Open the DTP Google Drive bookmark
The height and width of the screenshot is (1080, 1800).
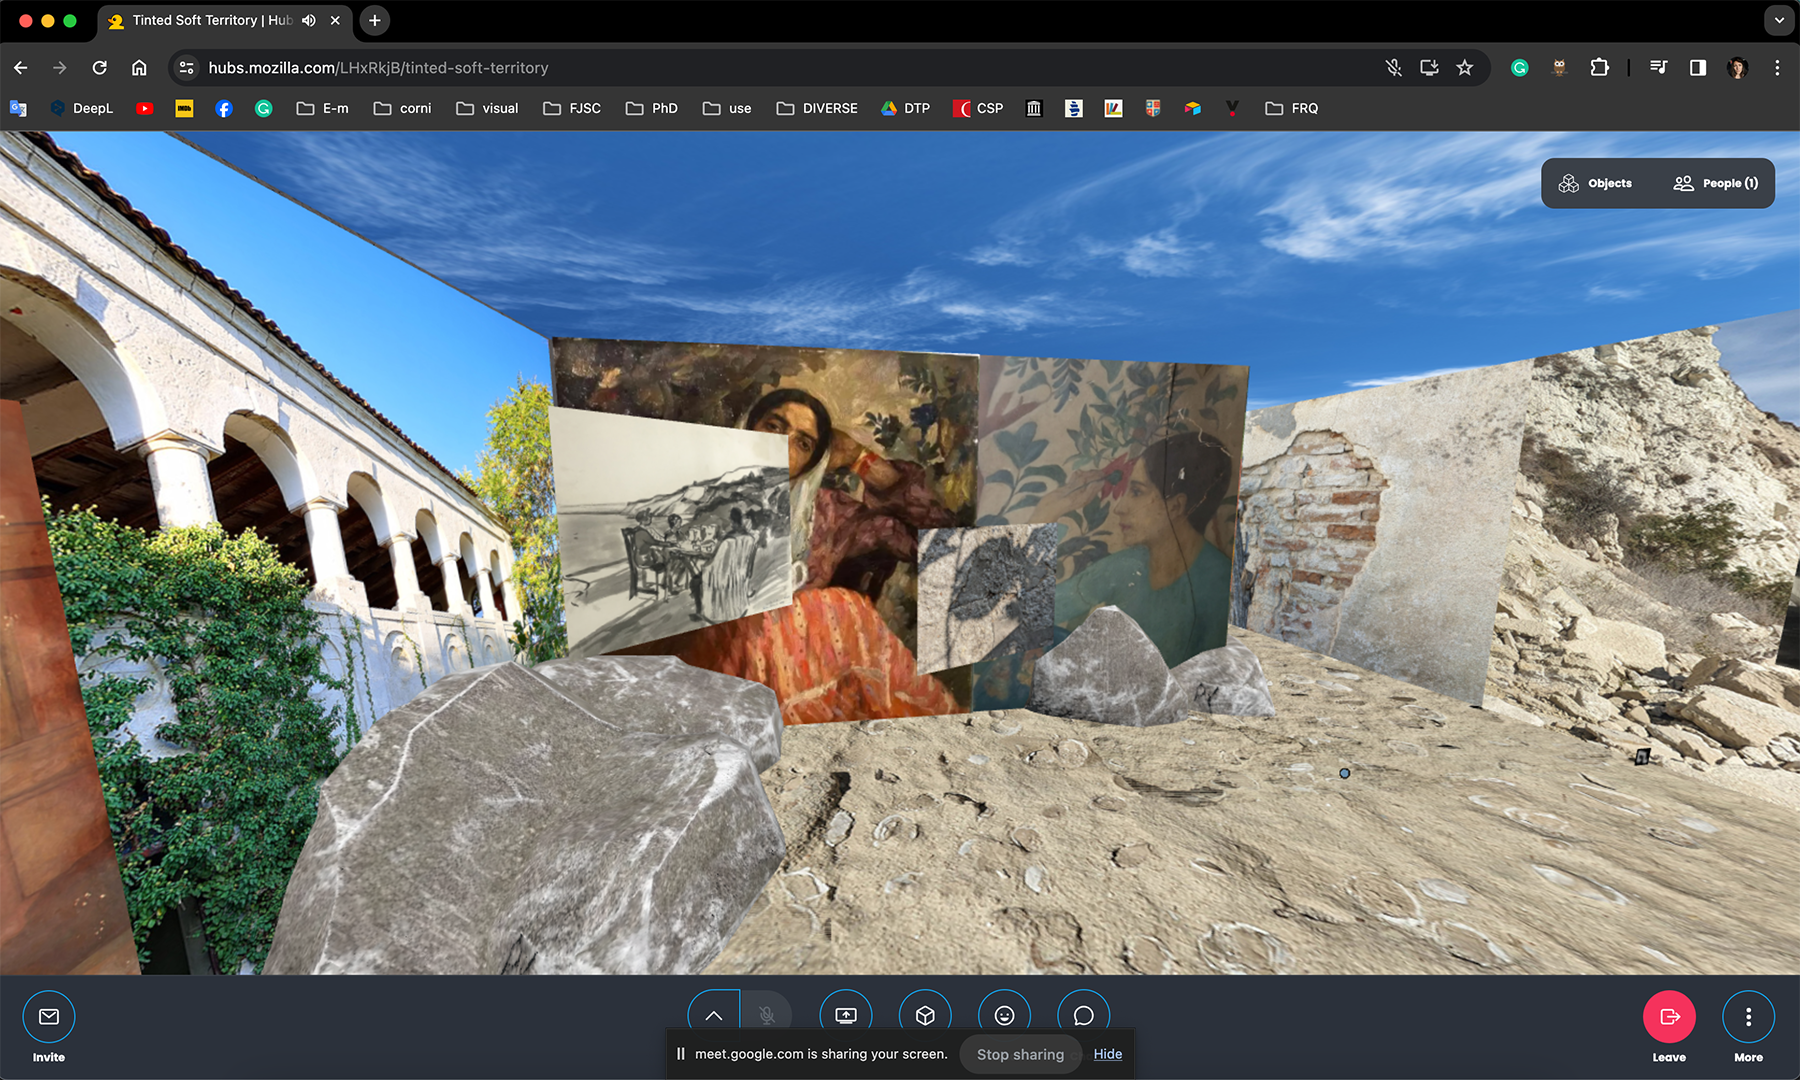pyautogui.click(x=906, y=108)
